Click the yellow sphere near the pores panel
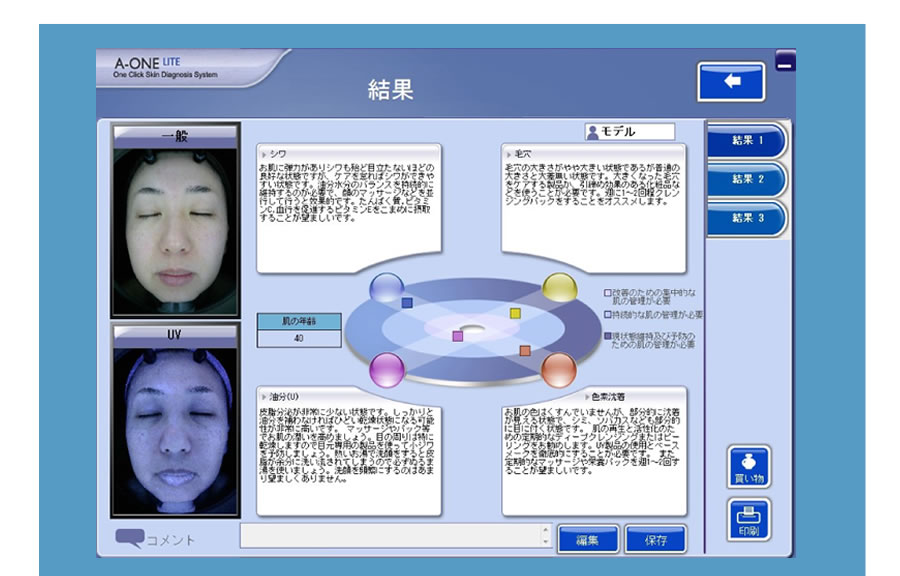Image resolution: width=900 pixels, height=576 pixels. (x=559, y=288)
